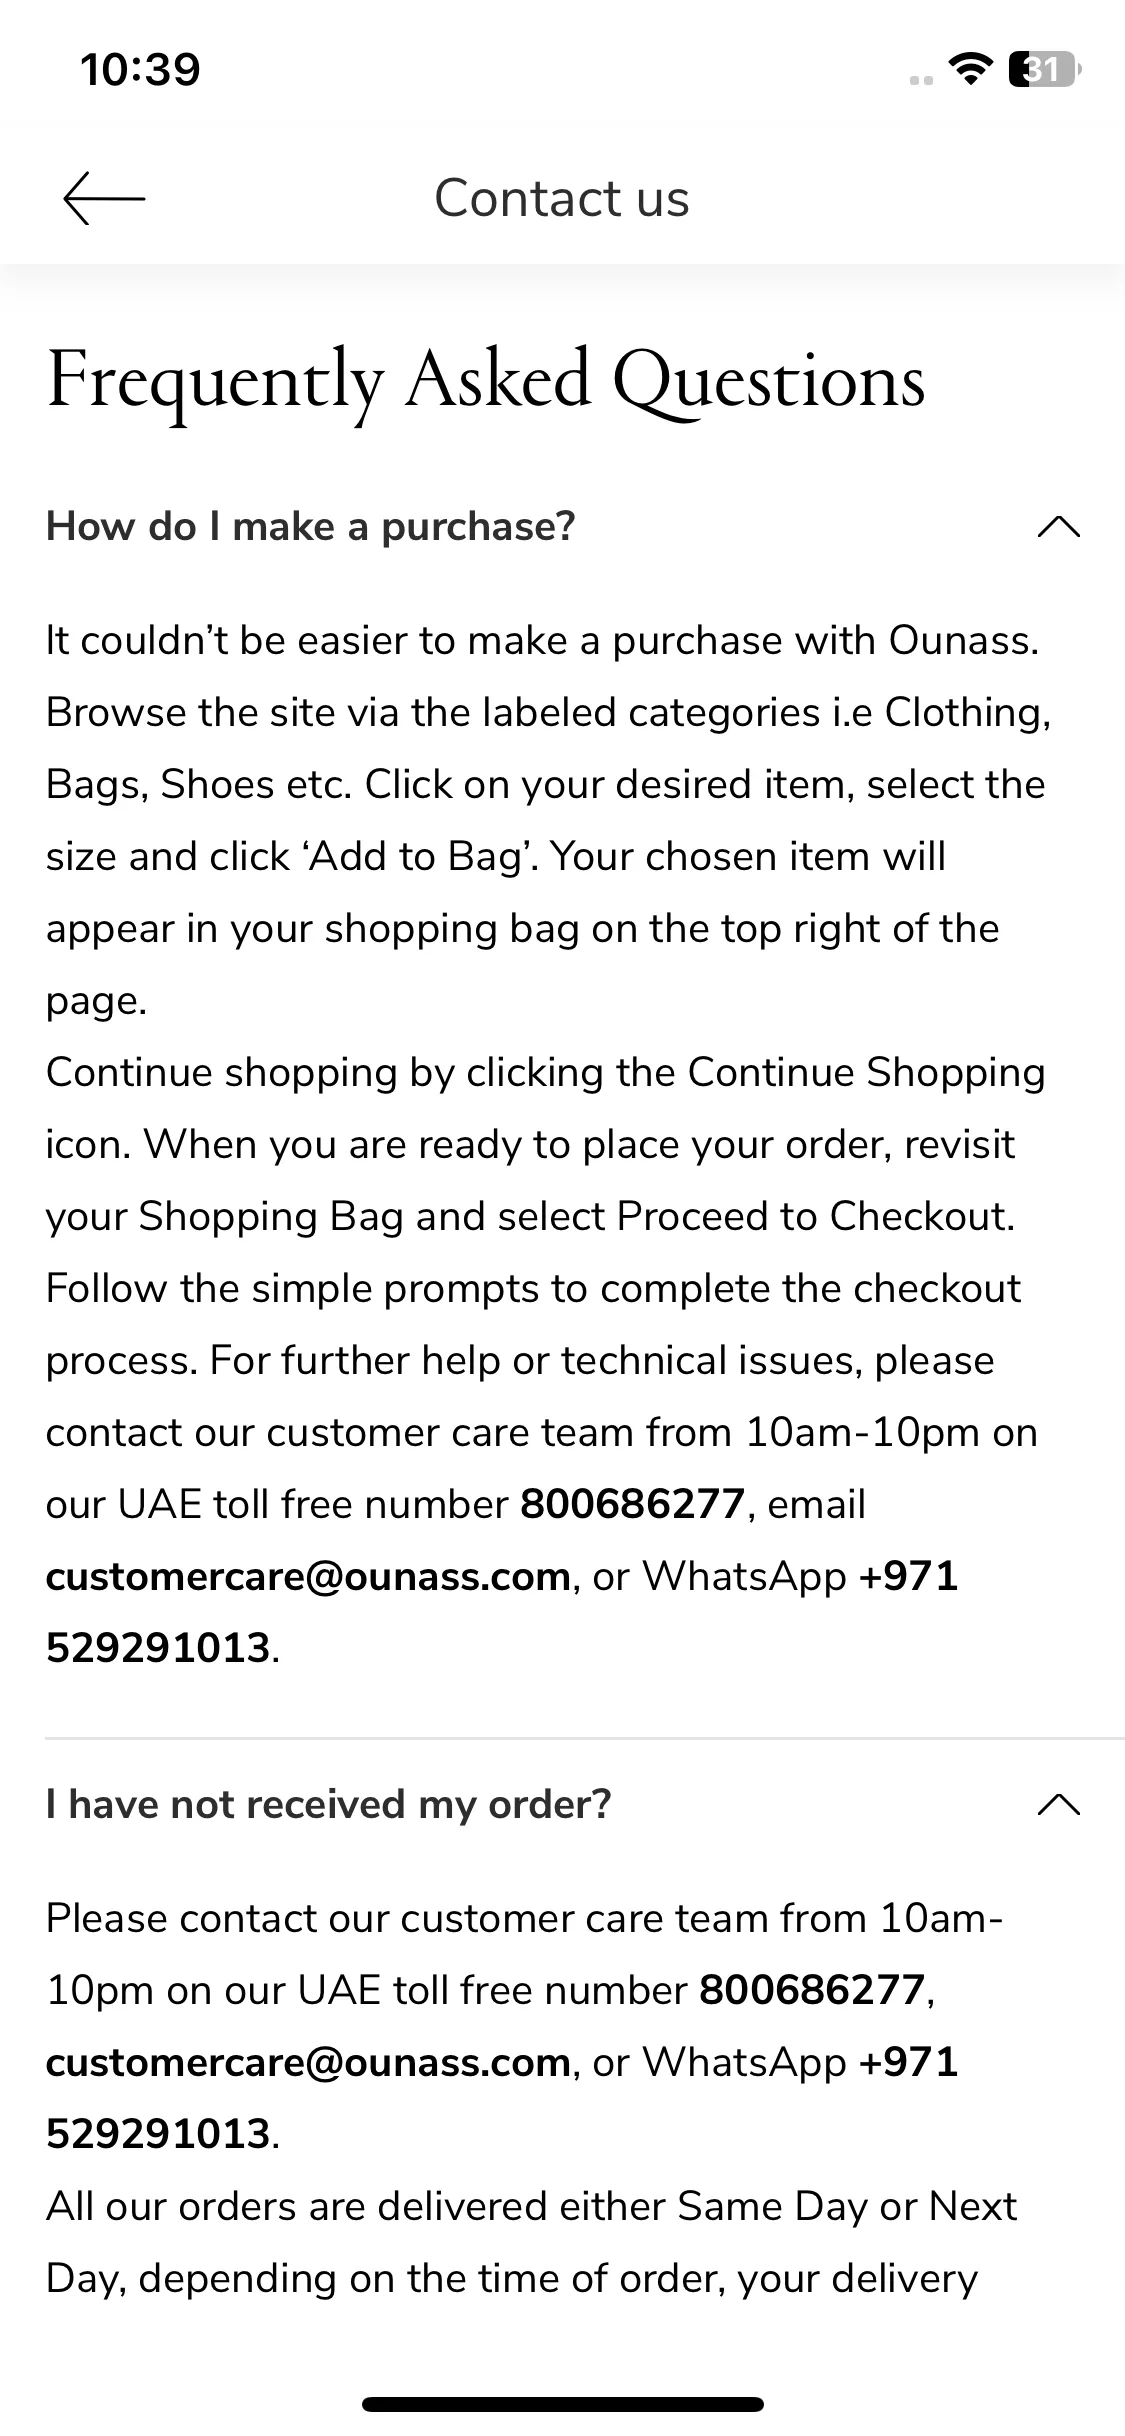Tap the 10:39 clock in status bar
This screenshot has height=2436, width=1125.
pyautogui.click(x=141, y=69)
